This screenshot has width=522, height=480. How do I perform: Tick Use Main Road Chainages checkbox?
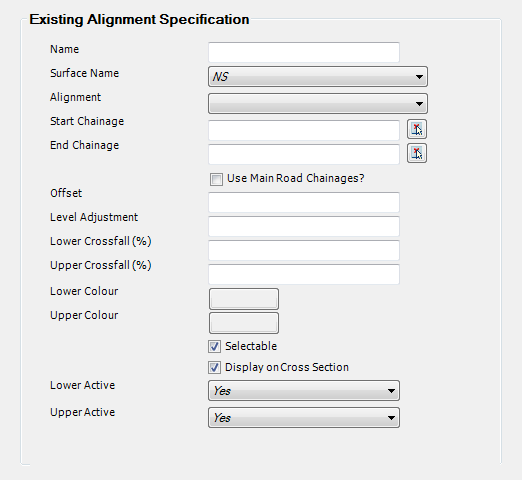coord(216,179)
